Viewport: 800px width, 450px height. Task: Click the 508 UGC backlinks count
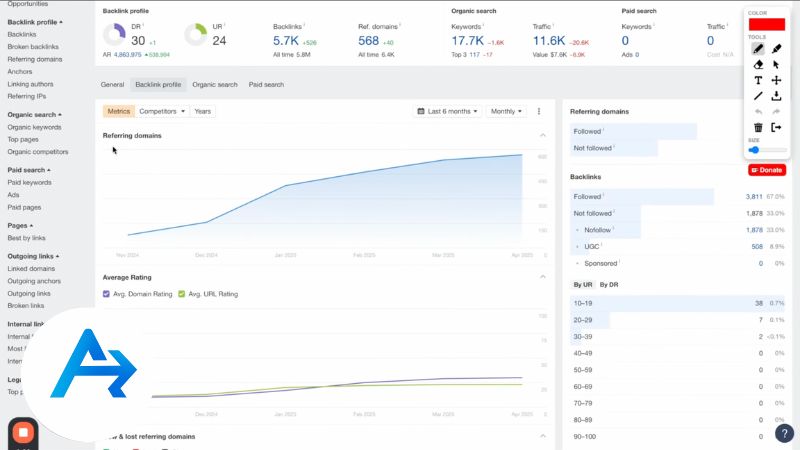click(757, 246)
